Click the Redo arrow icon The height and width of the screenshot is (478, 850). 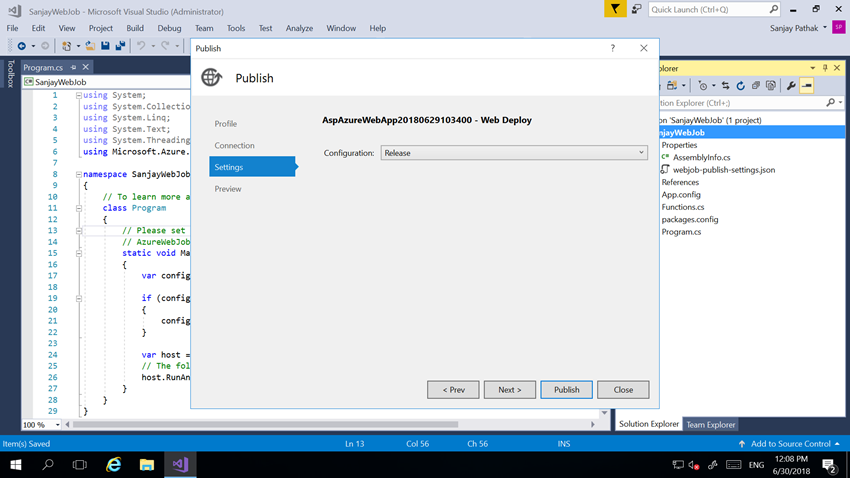165,46
